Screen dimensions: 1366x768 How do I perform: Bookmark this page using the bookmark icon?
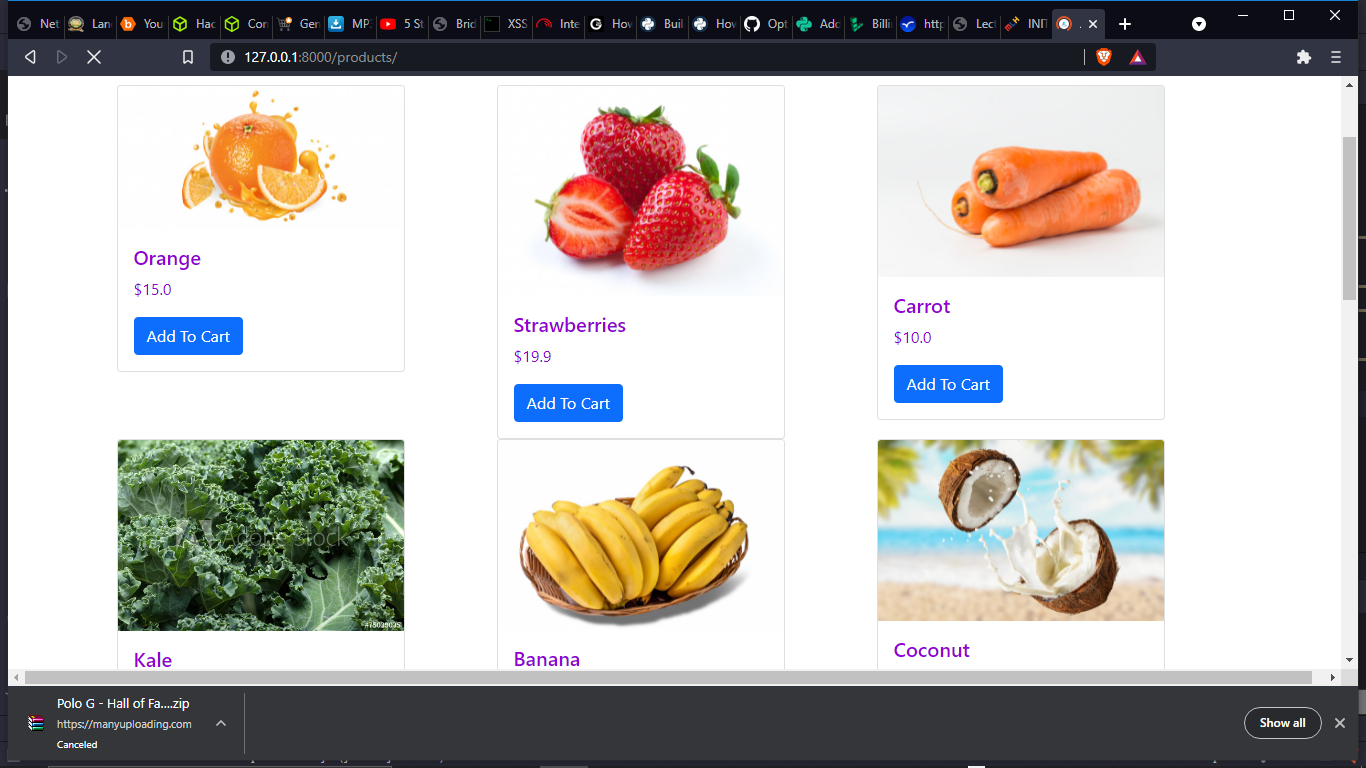point(187,57)
